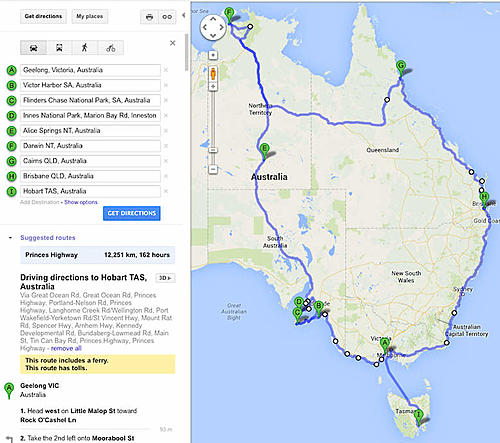Click green marker G beside Cairns field
Viewport: 500px width, 443px height.
pos(11,161)
